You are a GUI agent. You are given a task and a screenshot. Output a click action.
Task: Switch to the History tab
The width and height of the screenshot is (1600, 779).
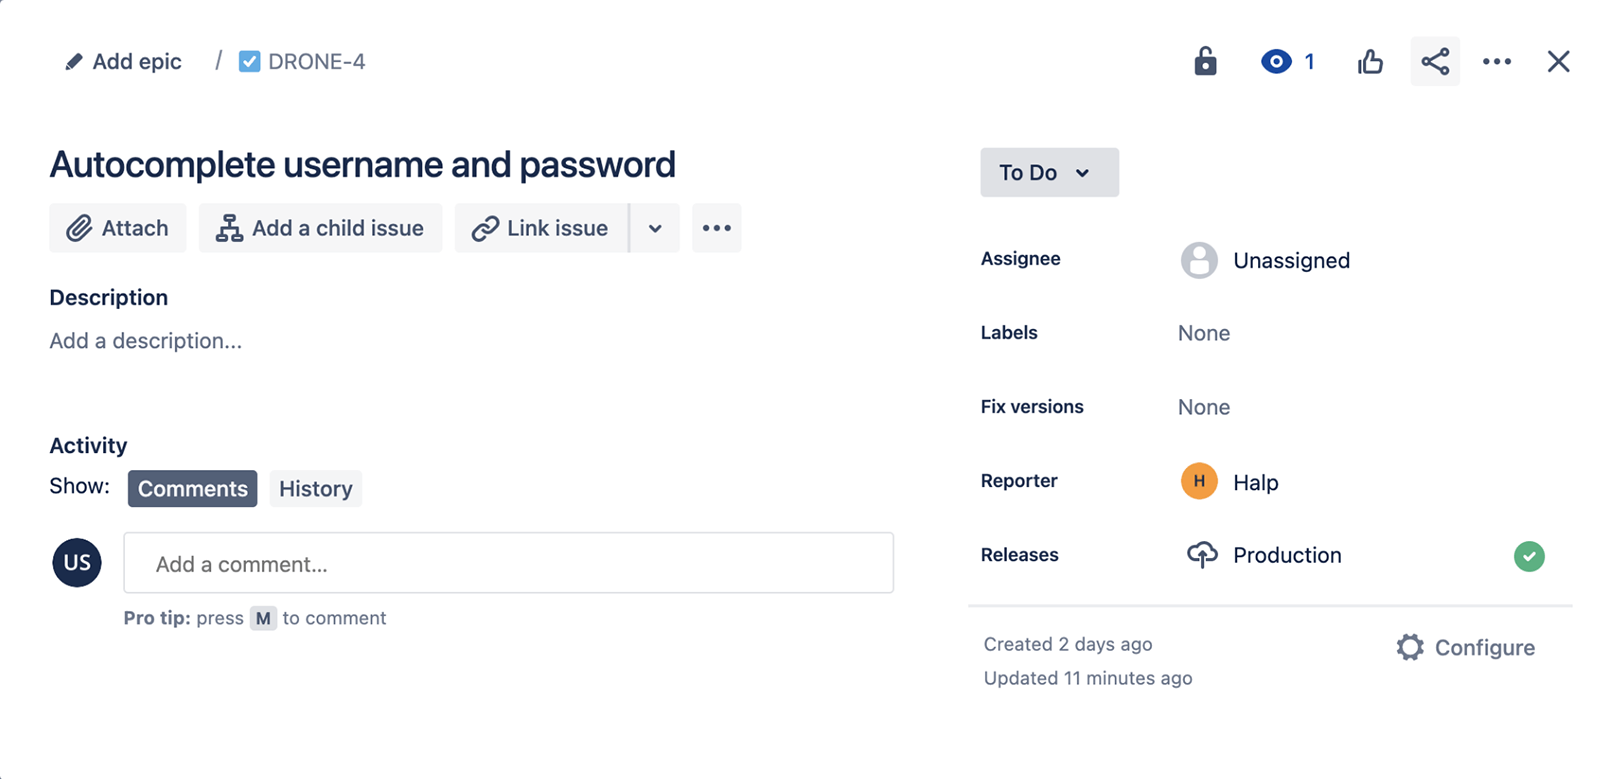315,488
